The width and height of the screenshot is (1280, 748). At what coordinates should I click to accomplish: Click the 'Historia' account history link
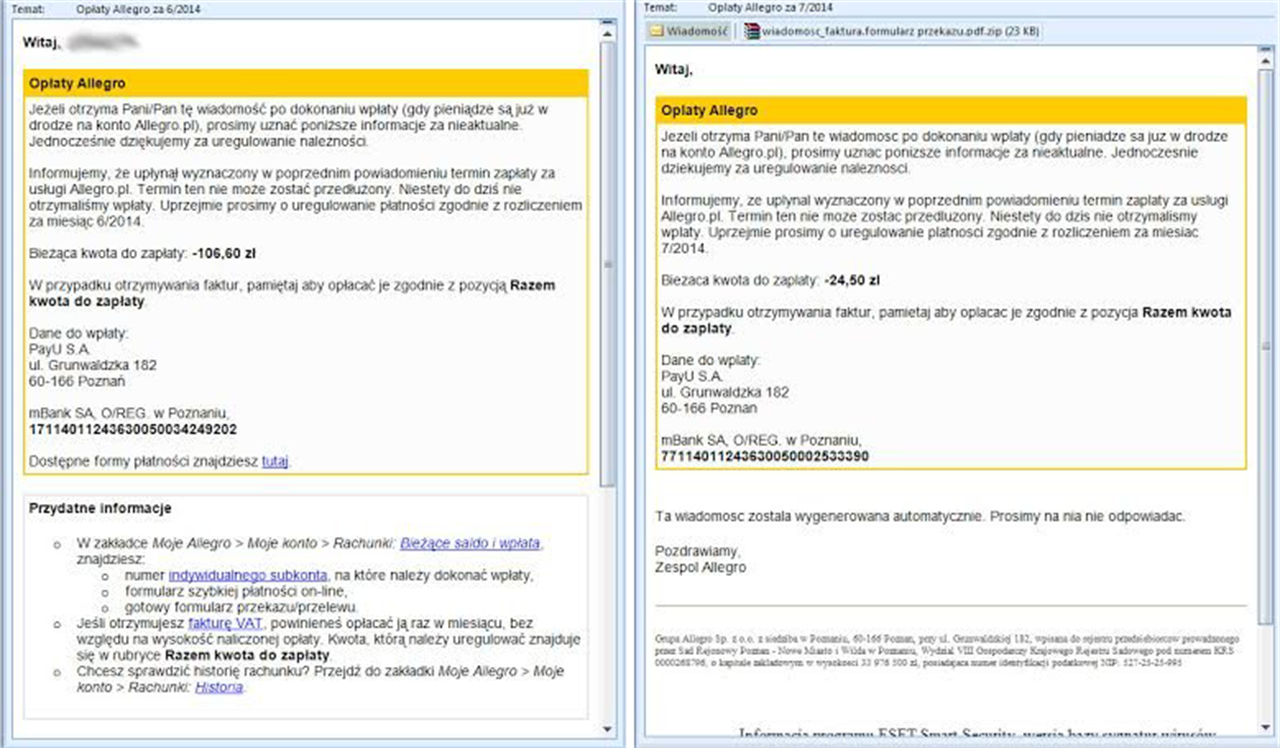pos(219,687)
